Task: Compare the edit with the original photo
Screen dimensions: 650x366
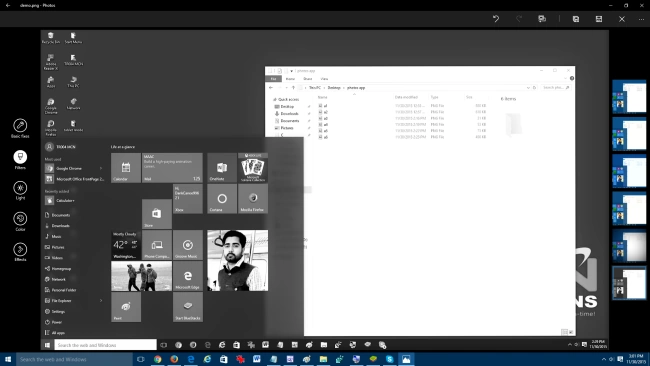Action: [x=542, y=19]
